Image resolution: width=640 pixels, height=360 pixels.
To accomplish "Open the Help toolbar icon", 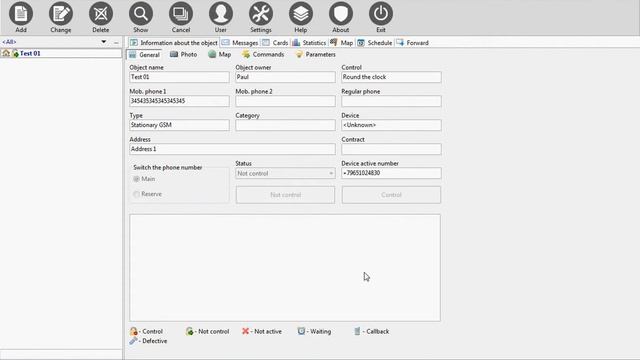I will pyautogui.click(x=301, y=14).
